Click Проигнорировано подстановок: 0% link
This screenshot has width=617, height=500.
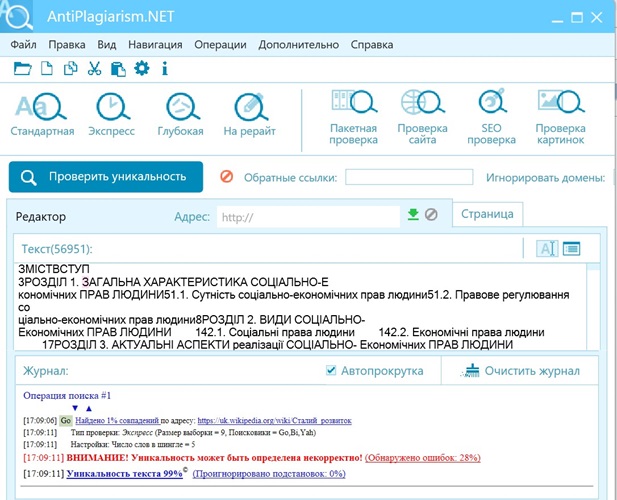[269, 474]
